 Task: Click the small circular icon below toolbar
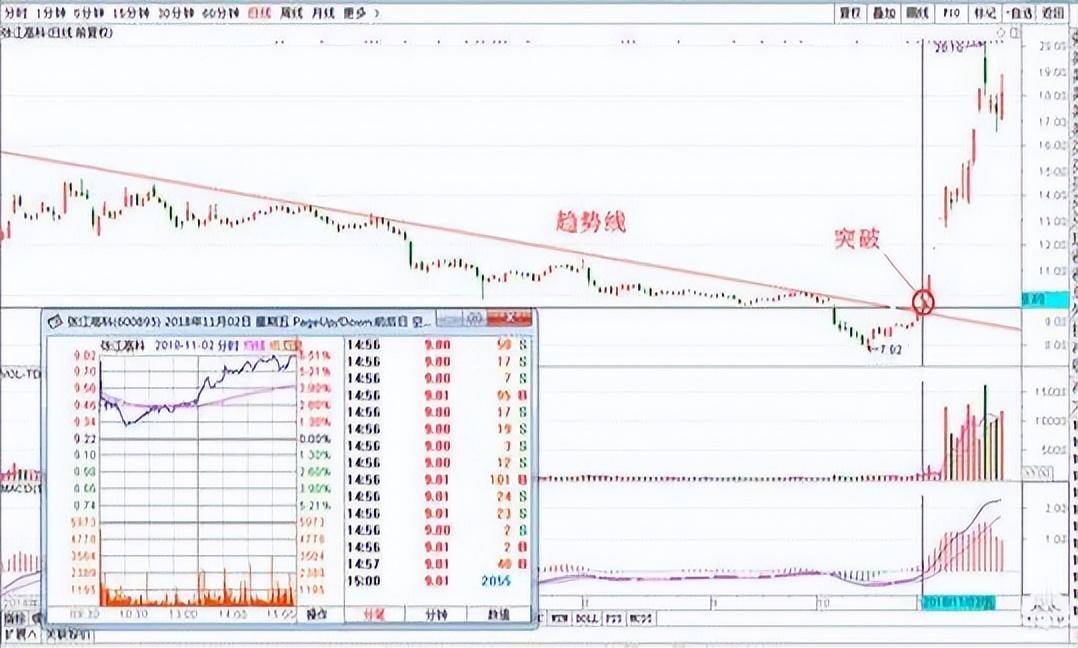tap(1002, 32)
